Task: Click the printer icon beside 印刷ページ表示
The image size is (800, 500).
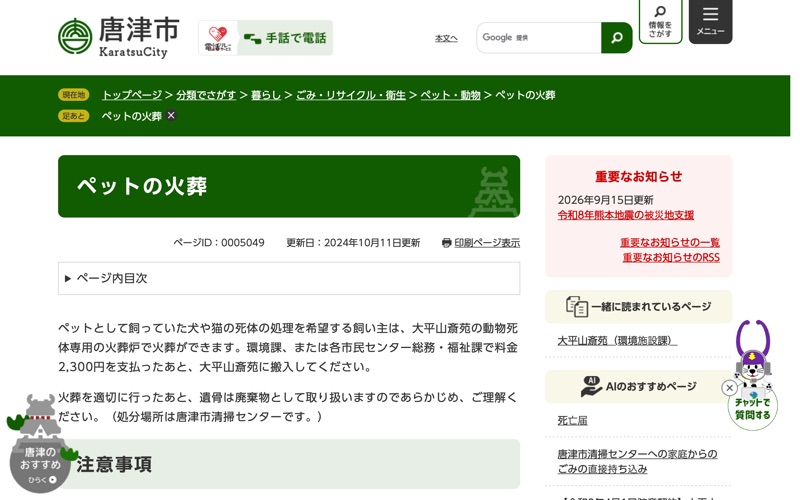Action: (x=446, y=243)
